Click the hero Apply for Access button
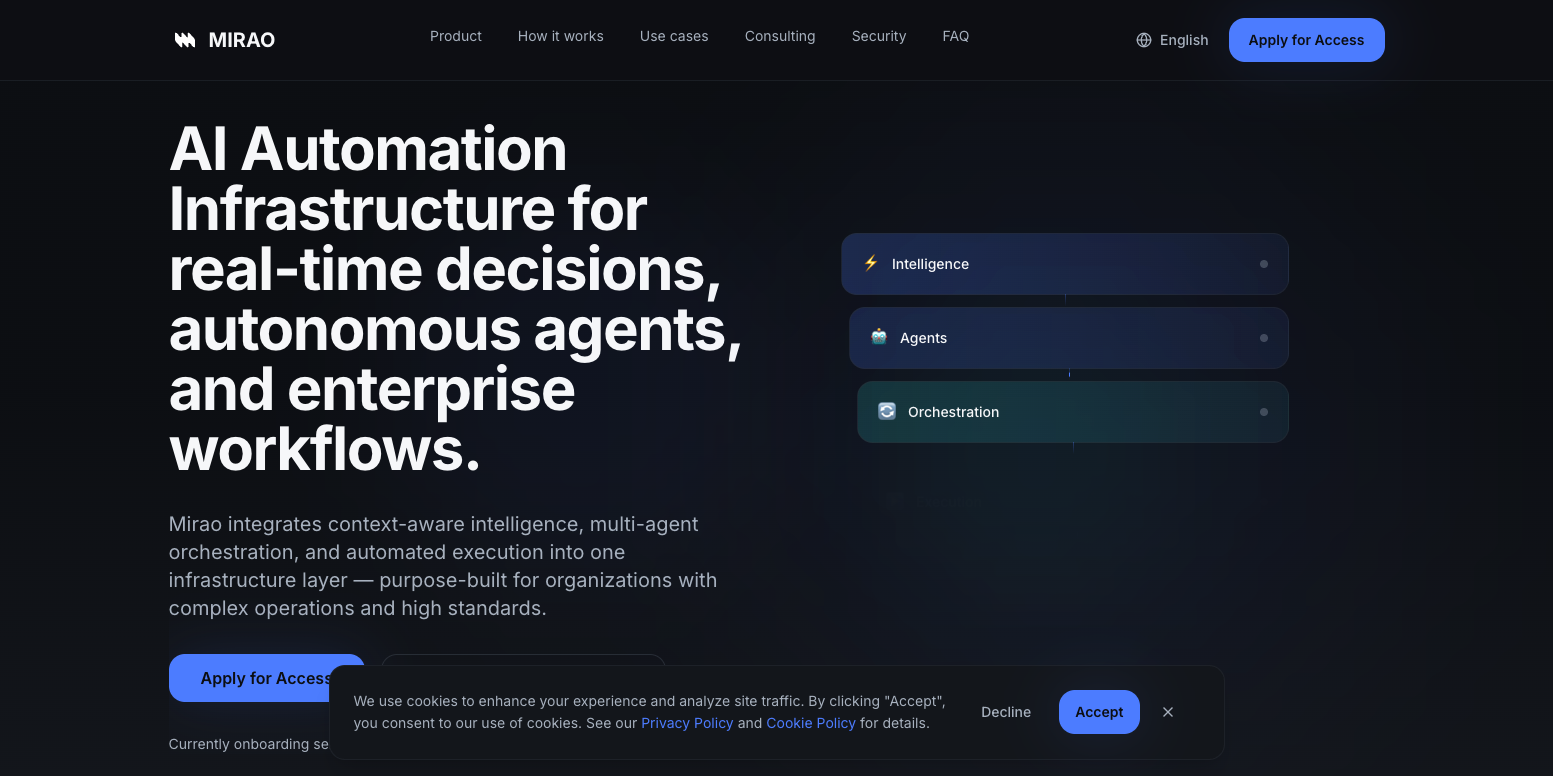Viewport: 1553px width, 776px height. pos(266,678)
